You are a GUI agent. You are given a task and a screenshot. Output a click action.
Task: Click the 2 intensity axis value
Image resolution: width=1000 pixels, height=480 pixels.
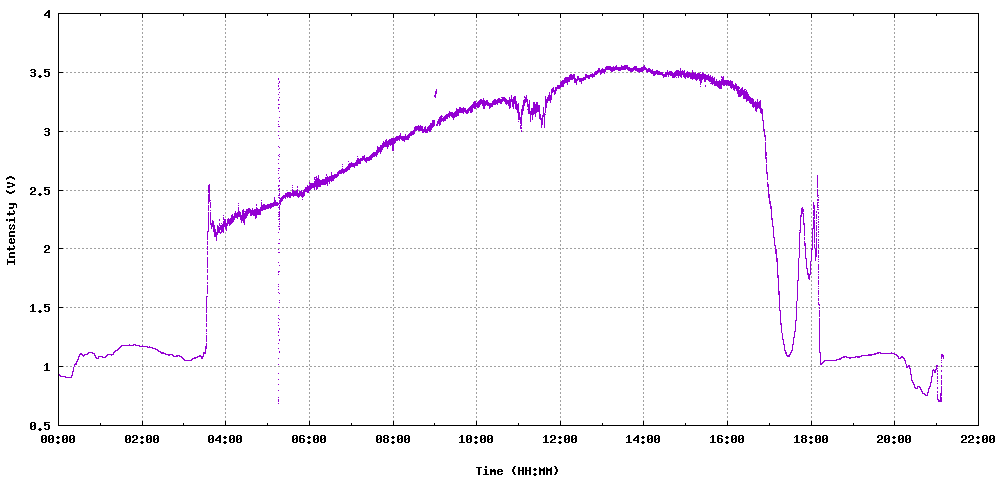[x=48, y=249]
